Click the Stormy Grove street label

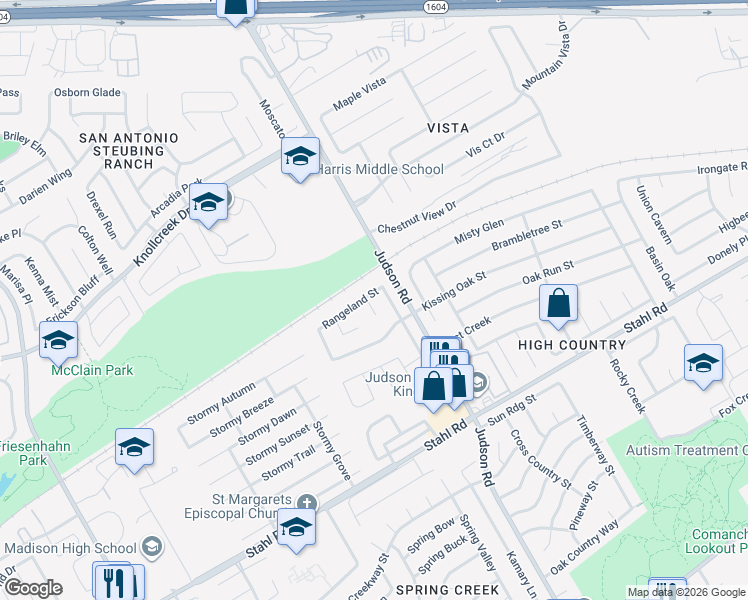pos(332,451)
